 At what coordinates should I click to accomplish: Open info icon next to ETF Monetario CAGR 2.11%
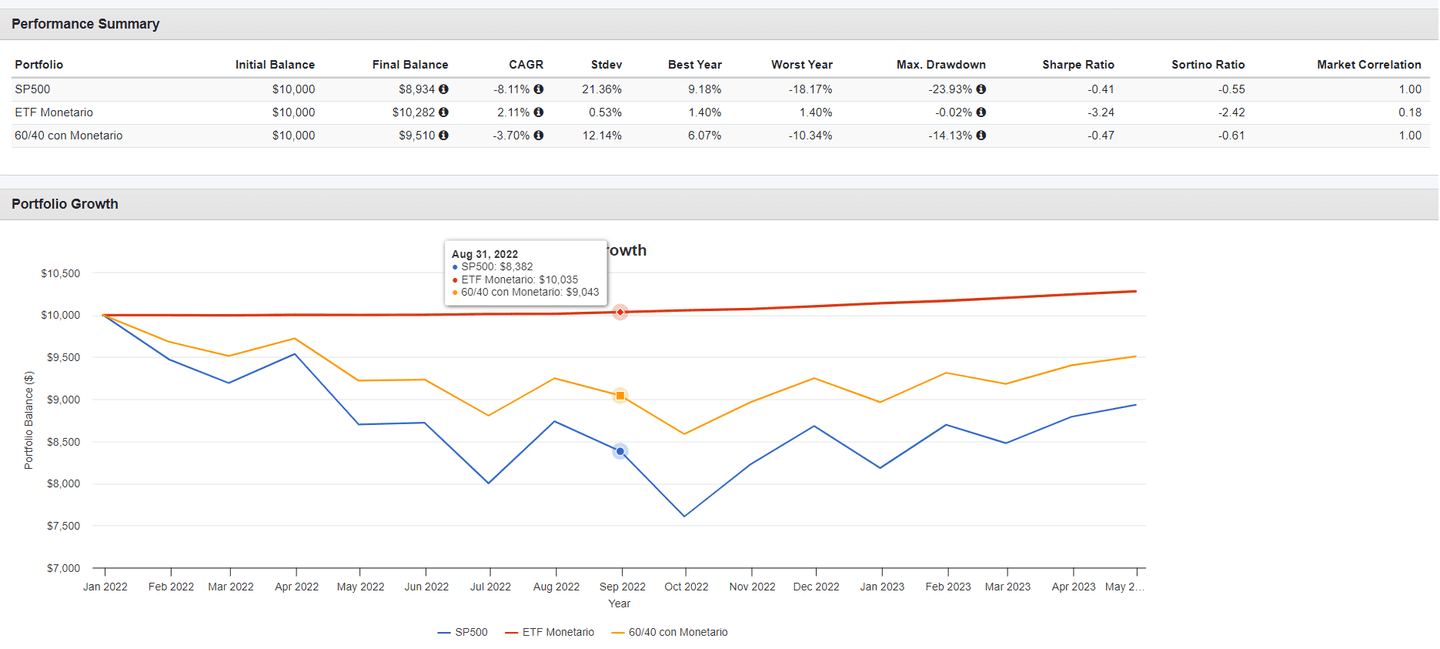coord(538,112)
